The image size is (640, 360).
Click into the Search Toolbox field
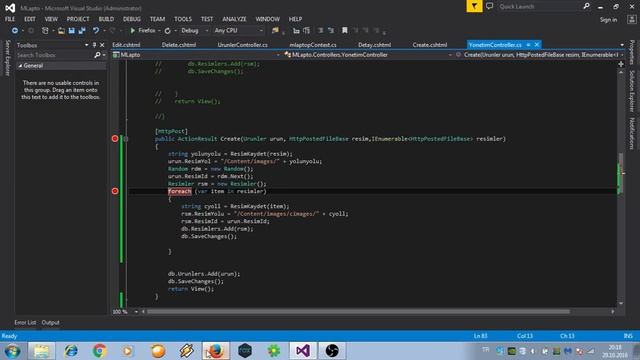pyautogui.click(x=54, y=55)
